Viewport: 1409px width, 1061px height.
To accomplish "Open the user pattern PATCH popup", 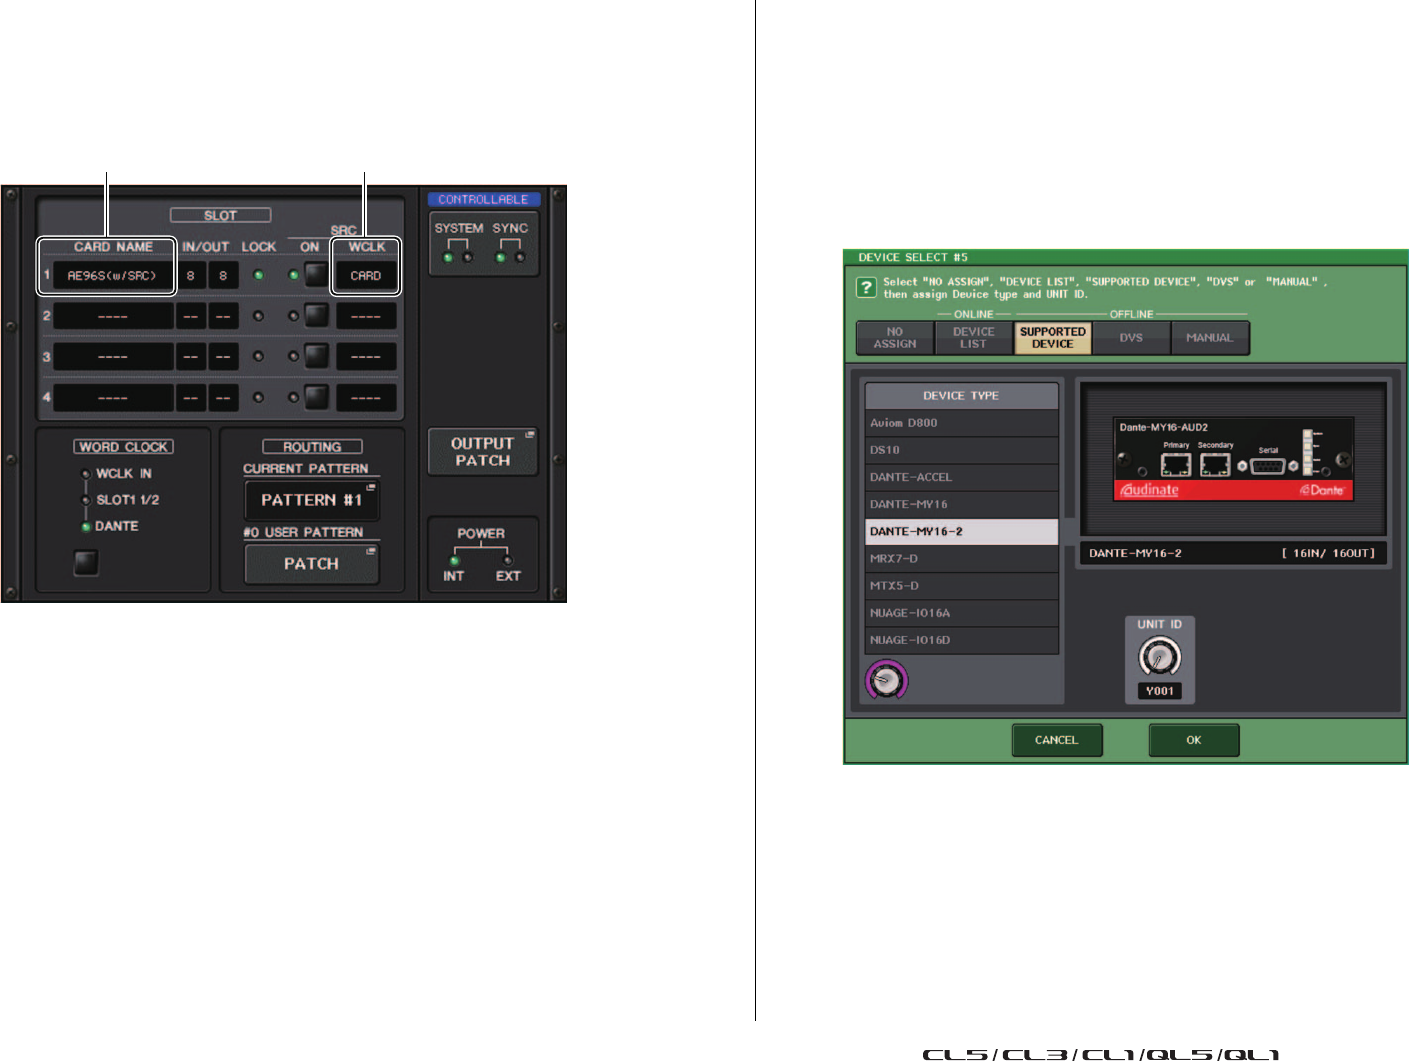I will [x=311, y=564].
